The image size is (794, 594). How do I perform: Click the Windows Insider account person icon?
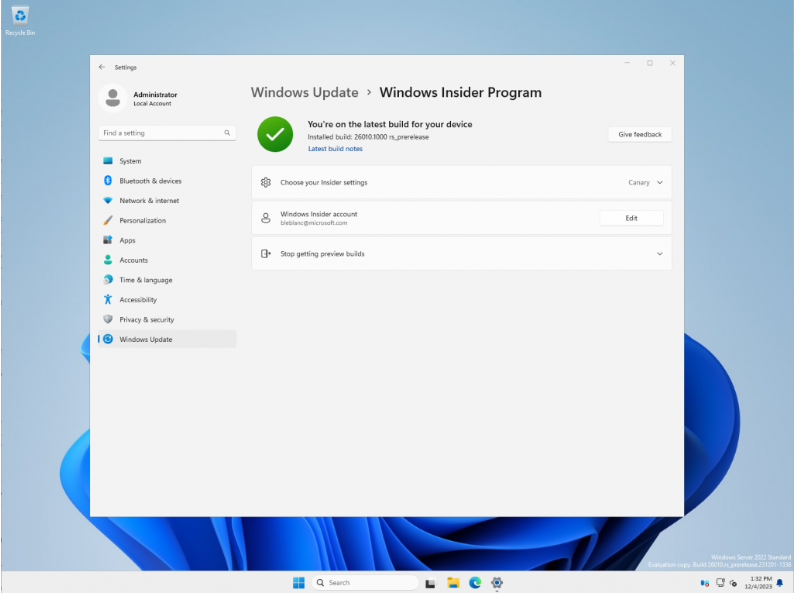coord(265,218)
